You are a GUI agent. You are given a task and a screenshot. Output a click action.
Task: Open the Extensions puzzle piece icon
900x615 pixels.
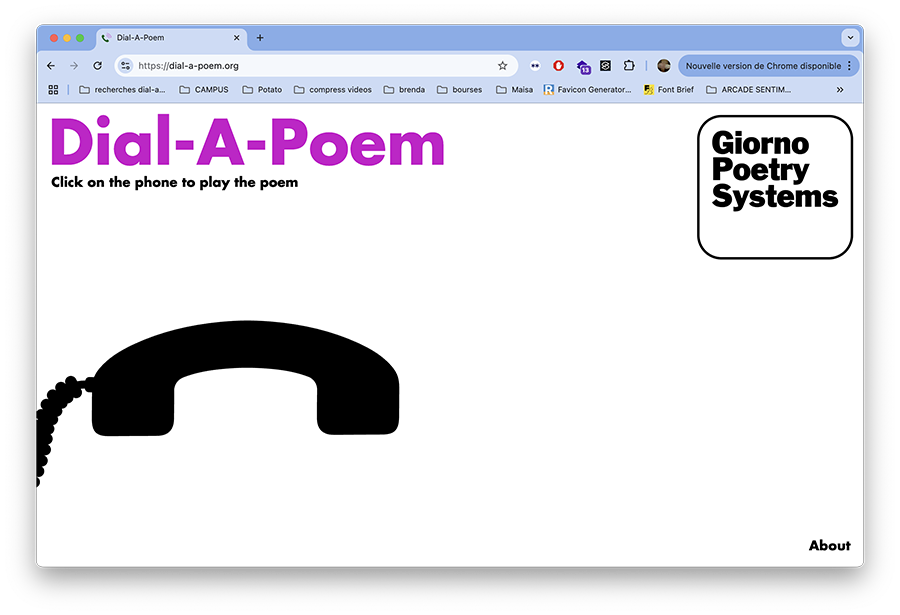629,66
